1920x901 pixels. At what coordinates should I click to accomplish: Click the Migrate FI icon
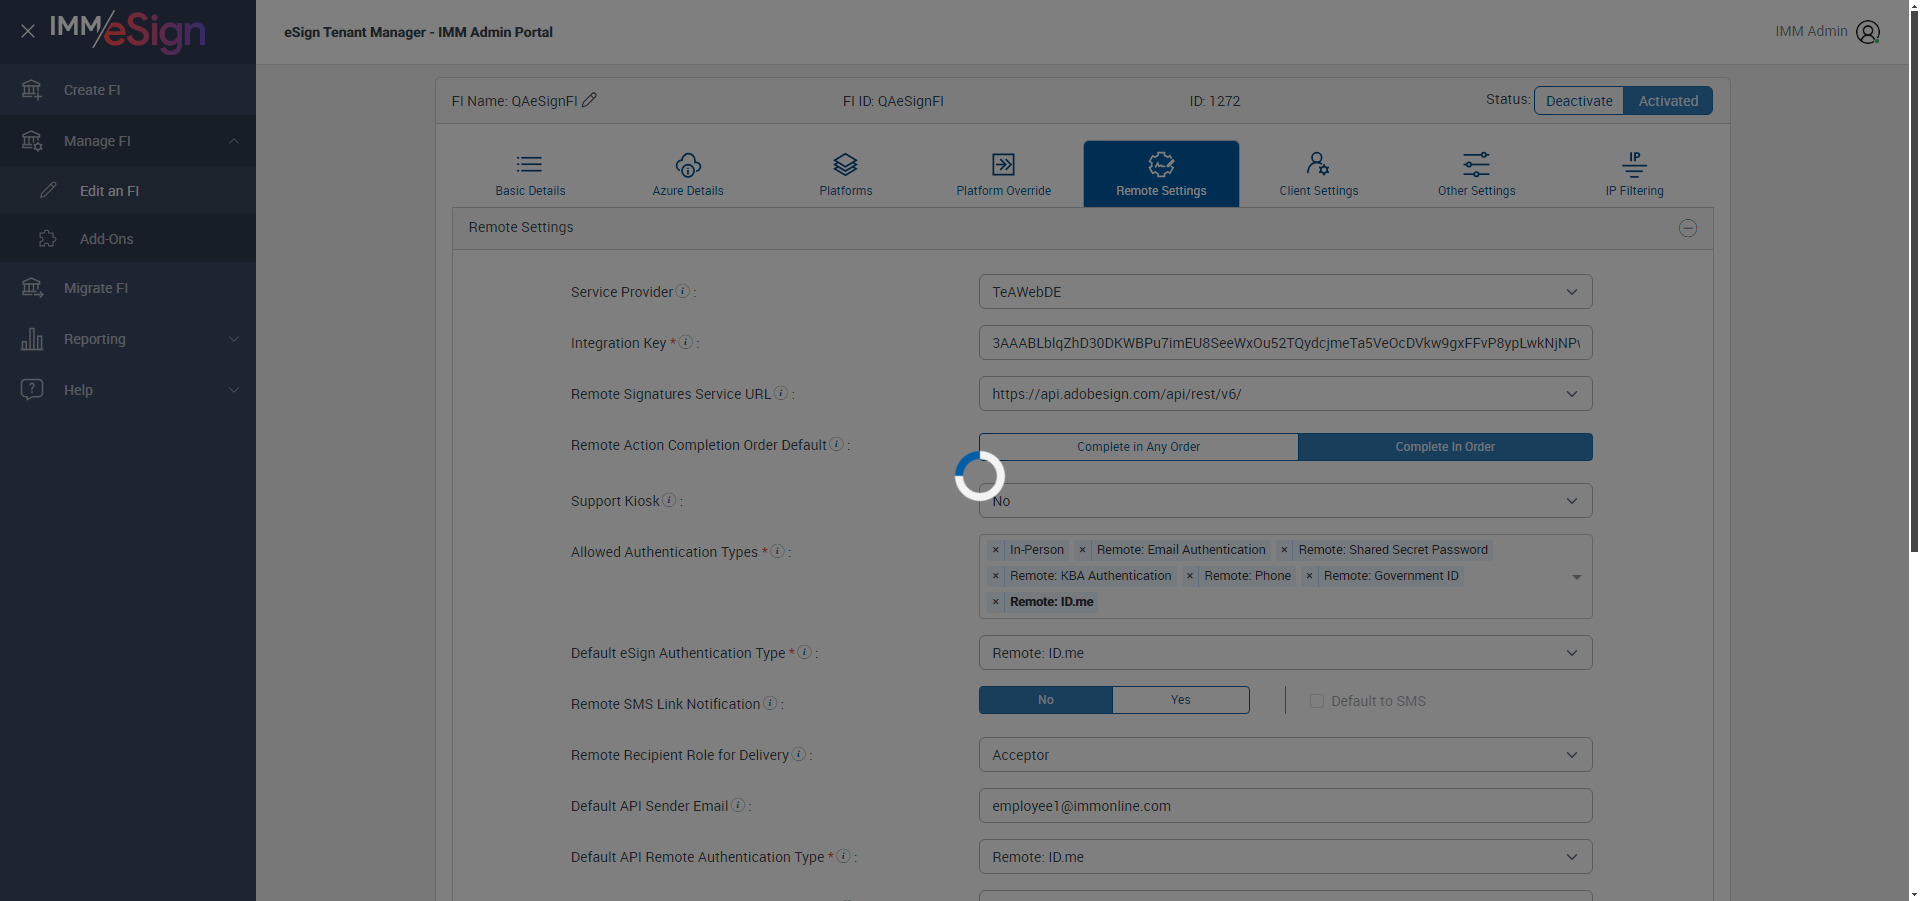click(x=32, y=288)
